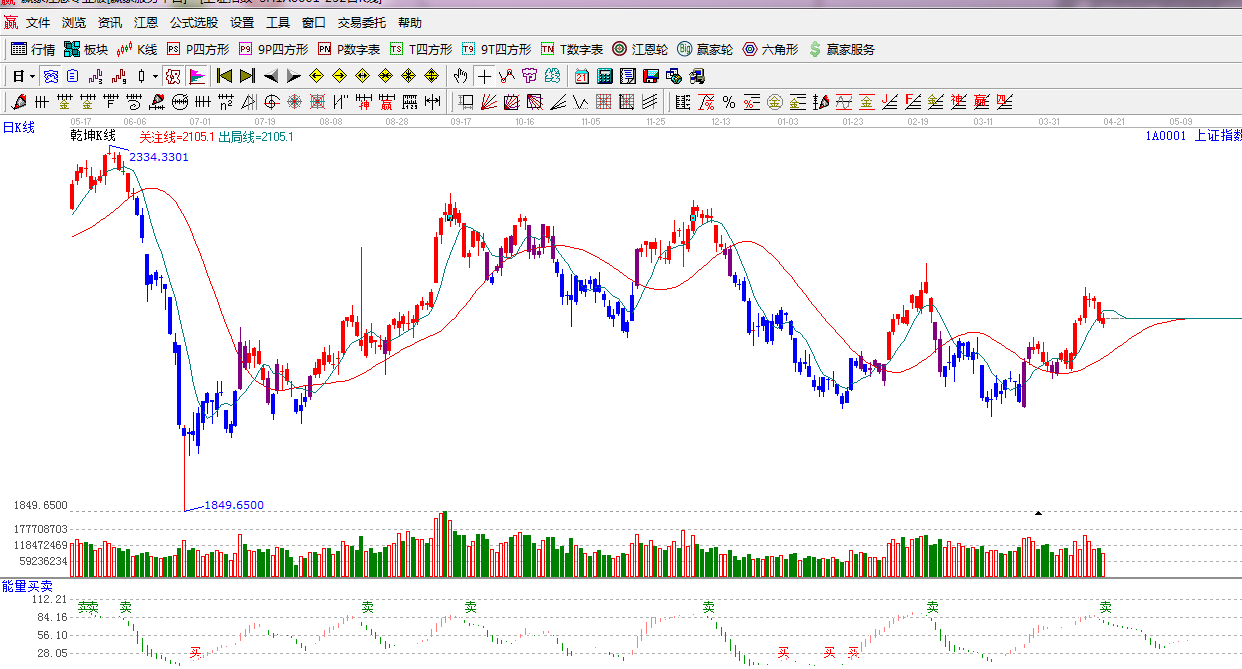Viewport: 1242px width, 669px height.
Task: Click the floppy disk save icon
Action: pos(651,76)
